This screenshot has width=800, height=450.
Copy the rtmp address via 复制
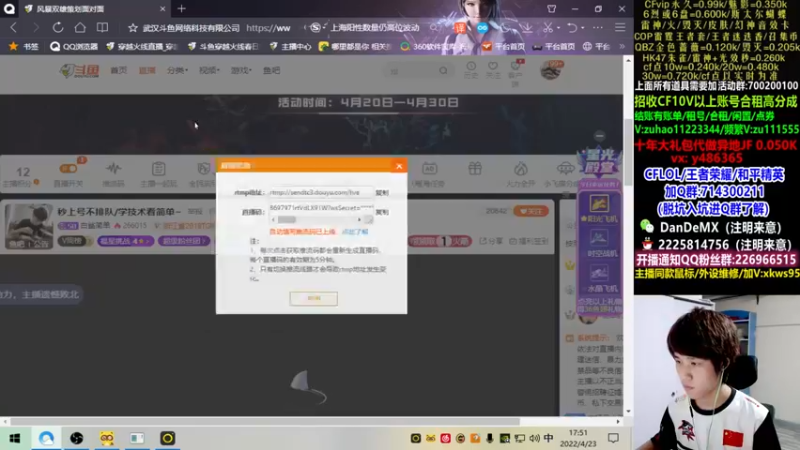coord(382,193)
